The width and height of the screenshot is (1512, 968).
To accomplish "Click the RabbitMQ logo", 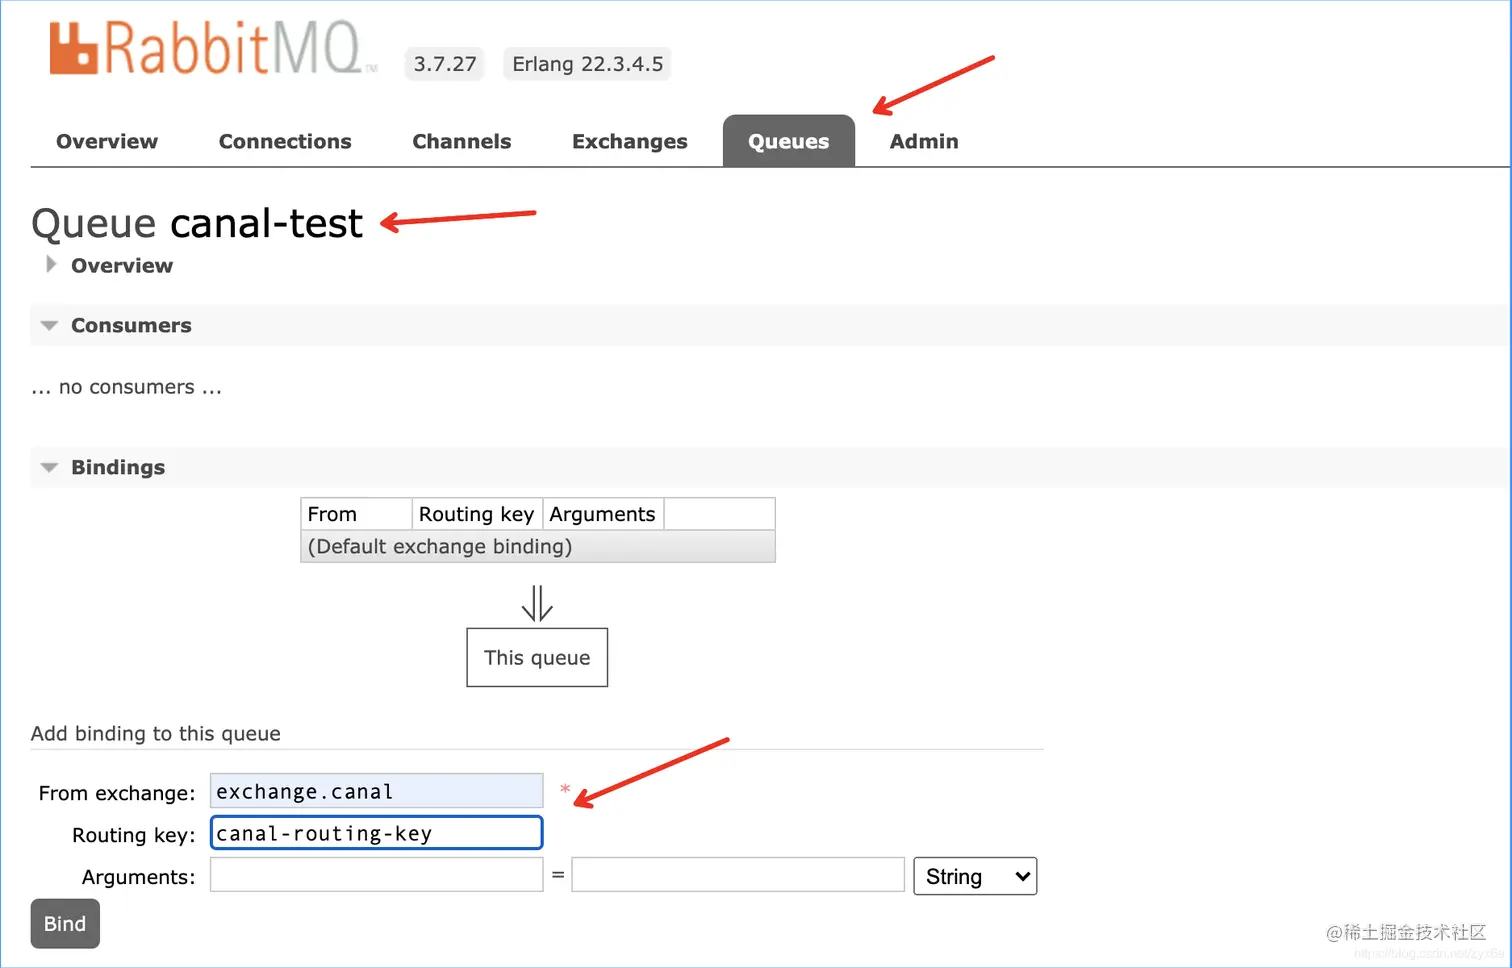I will coord(213,48).
